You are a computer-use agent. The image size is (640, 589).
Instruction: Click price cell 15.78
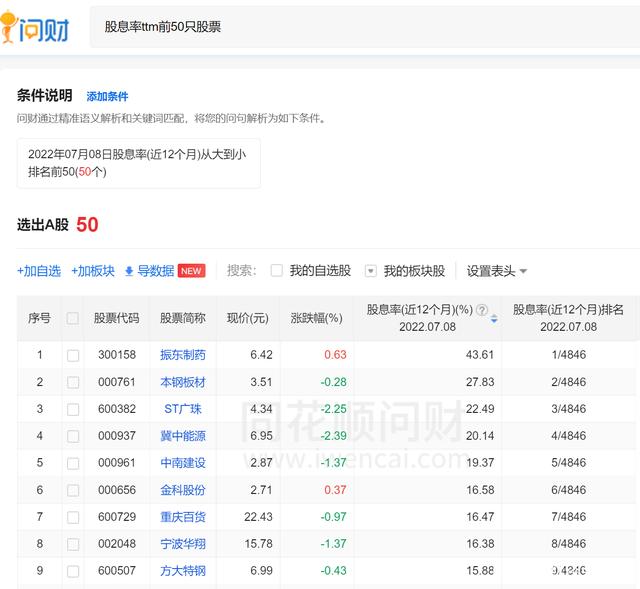point(258,544)
